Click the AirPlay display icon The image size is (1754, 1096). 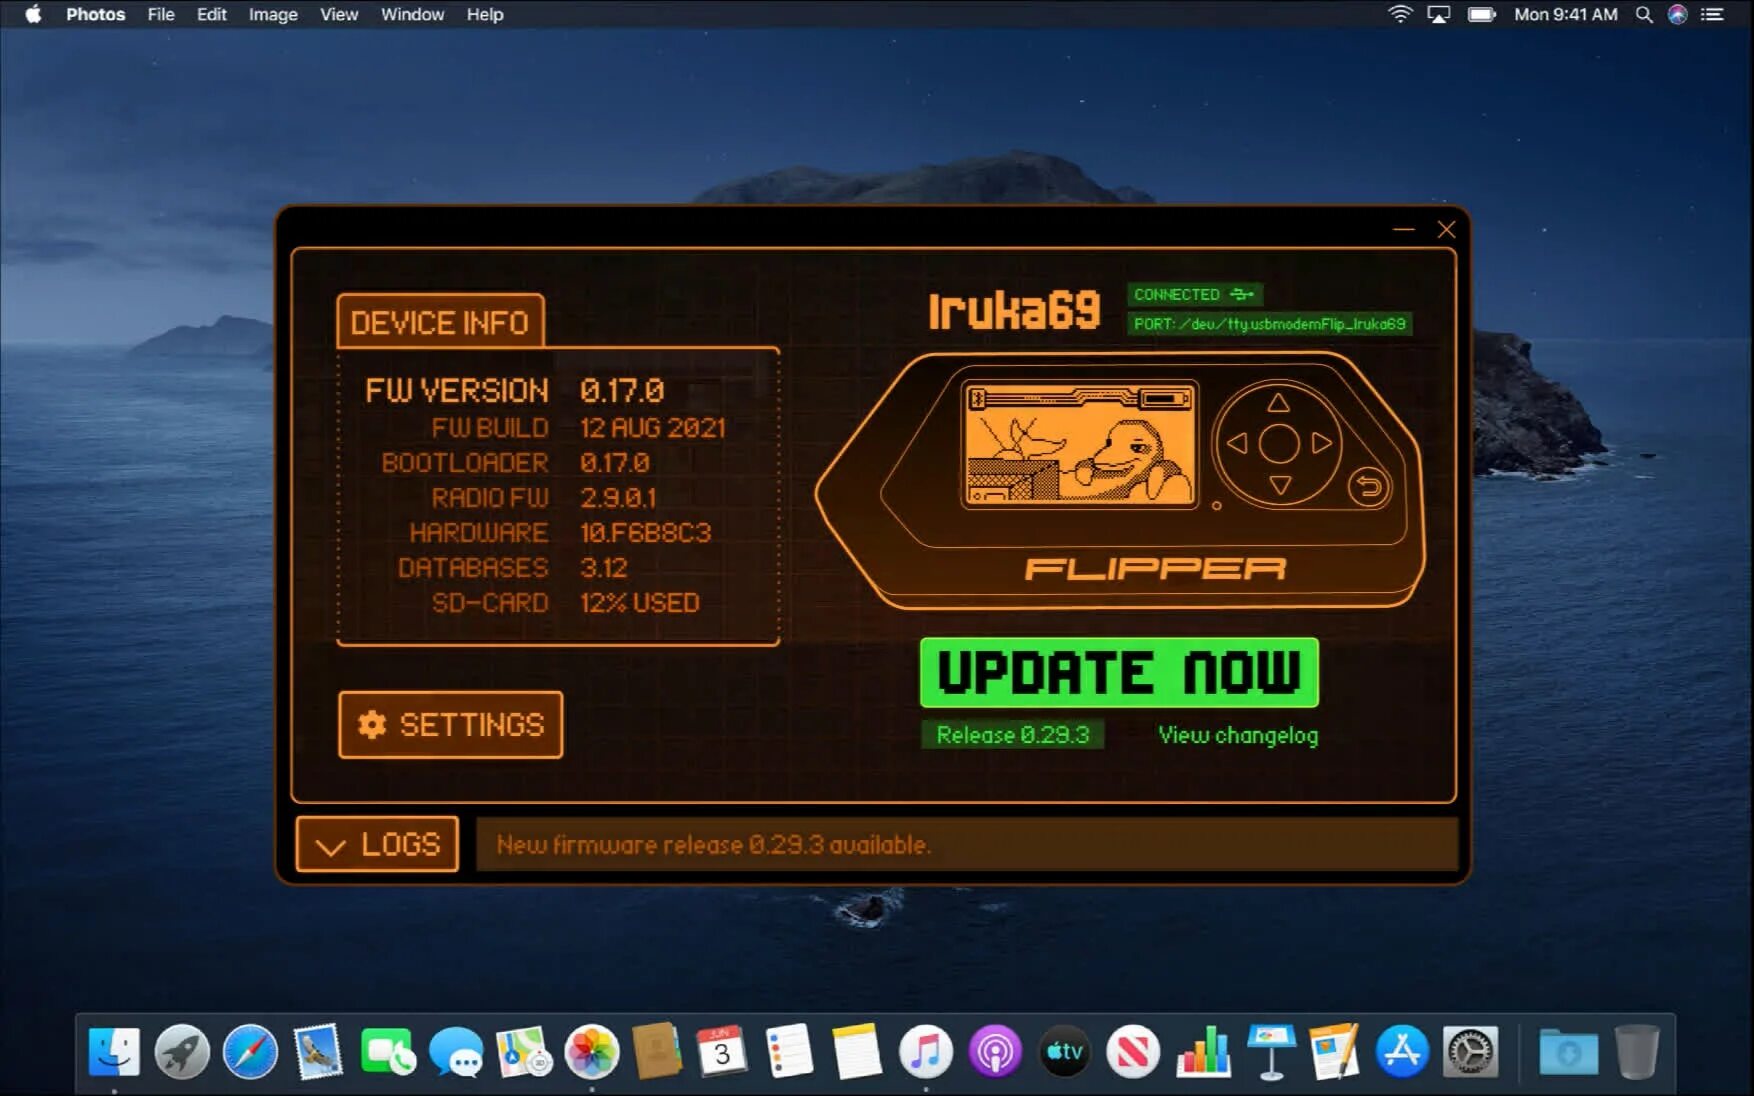[1438, 14]
